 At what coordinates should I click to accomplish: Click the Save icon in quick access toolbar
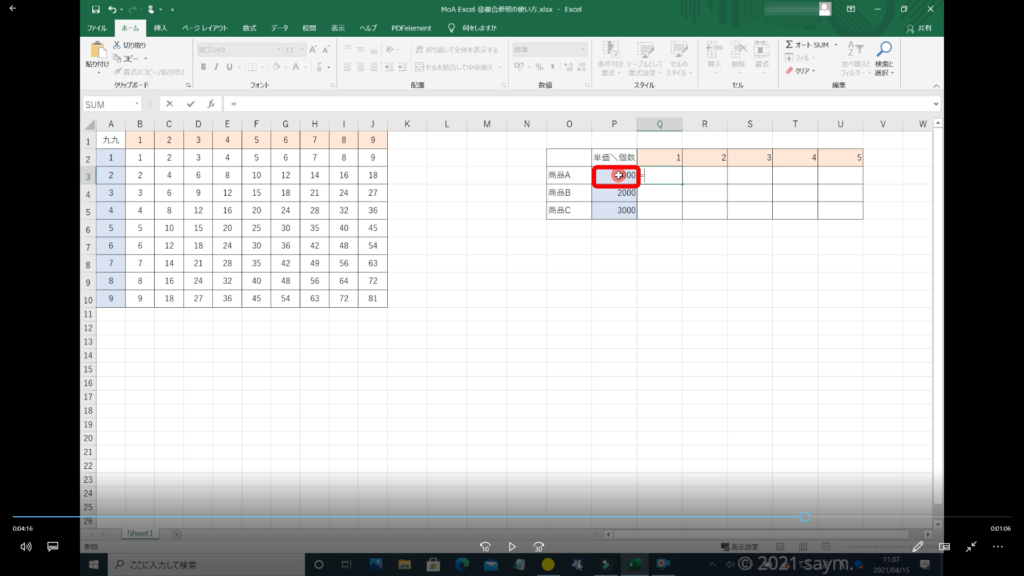click(x=95, y=9)
